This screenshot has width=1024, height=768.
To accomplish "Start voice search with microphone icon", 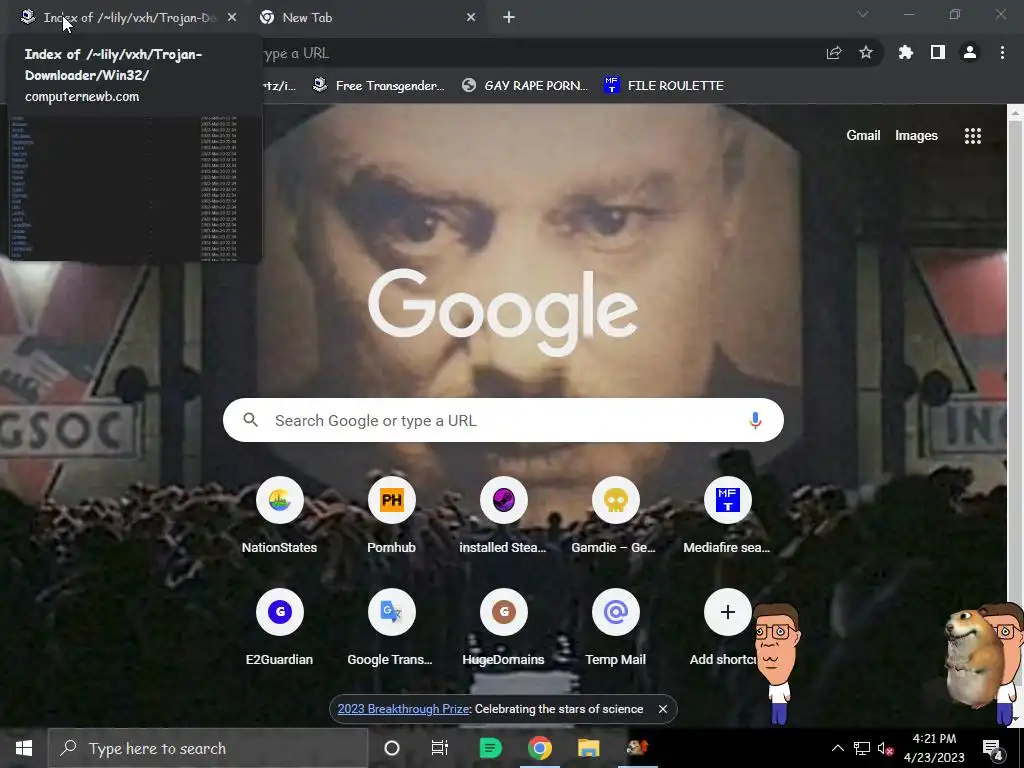I will click(x=755, y=420).
